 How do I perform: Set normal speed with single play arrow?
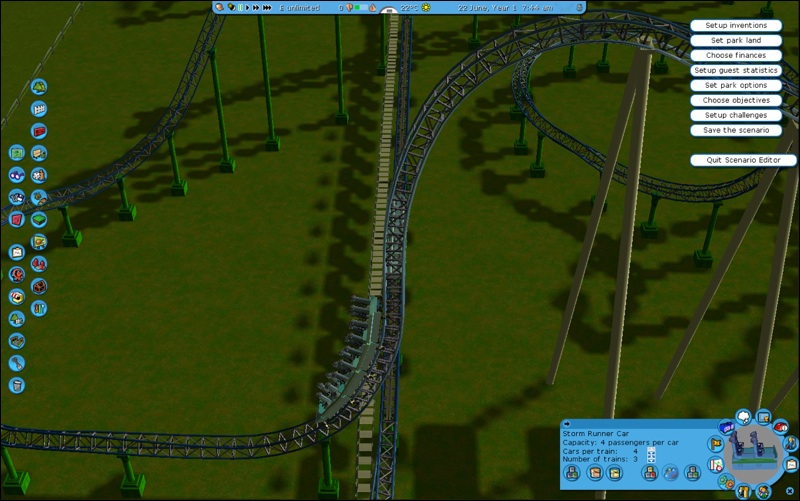point(247,8)
